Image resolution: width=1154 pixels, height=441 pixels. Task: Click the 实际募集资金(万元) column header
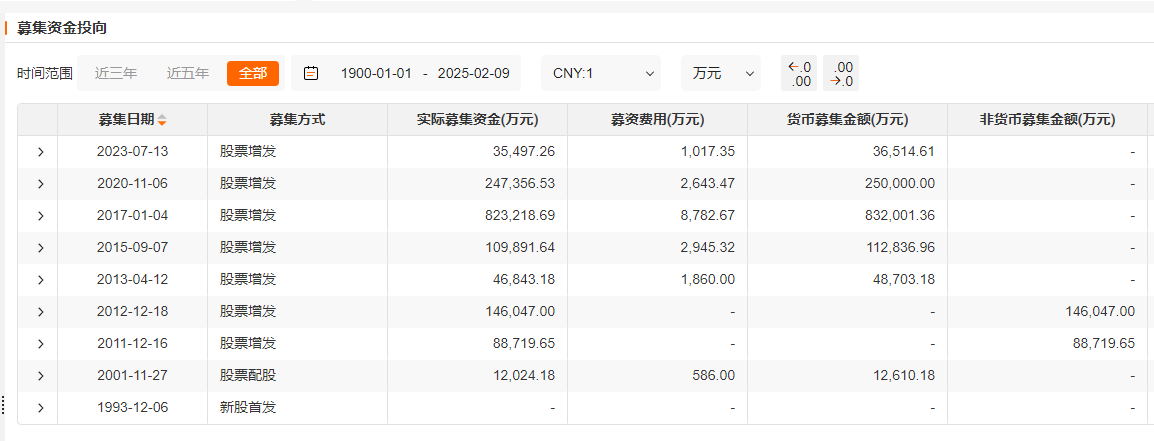[477, 120]
